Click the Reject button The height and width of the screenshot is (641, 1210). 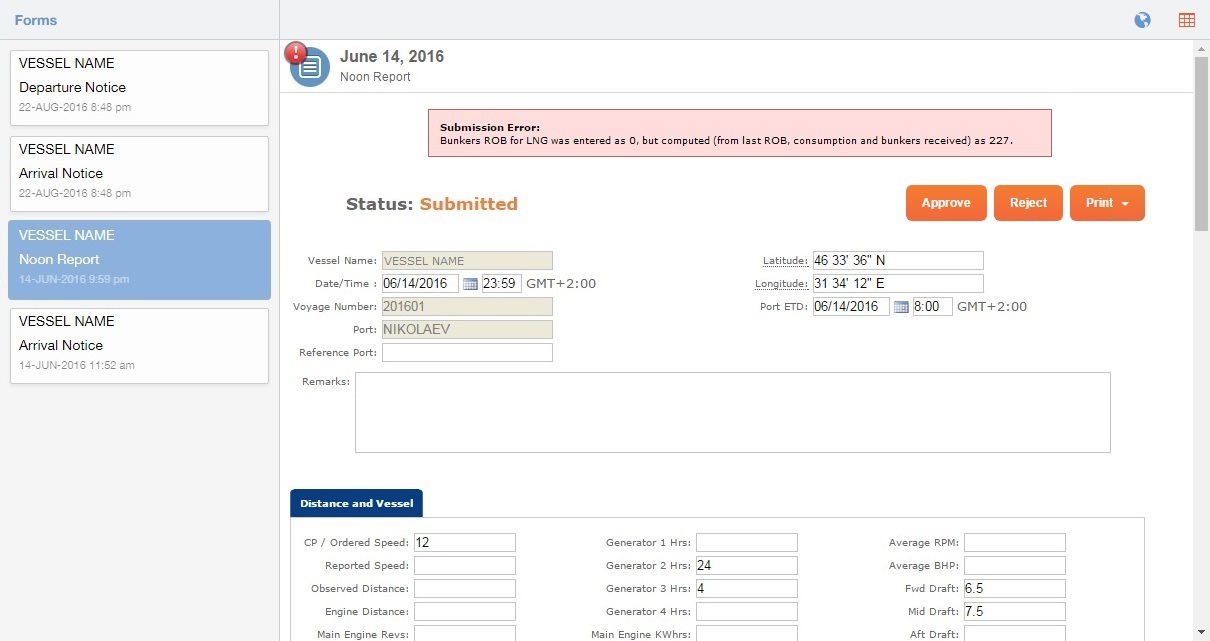point(1028,202)
